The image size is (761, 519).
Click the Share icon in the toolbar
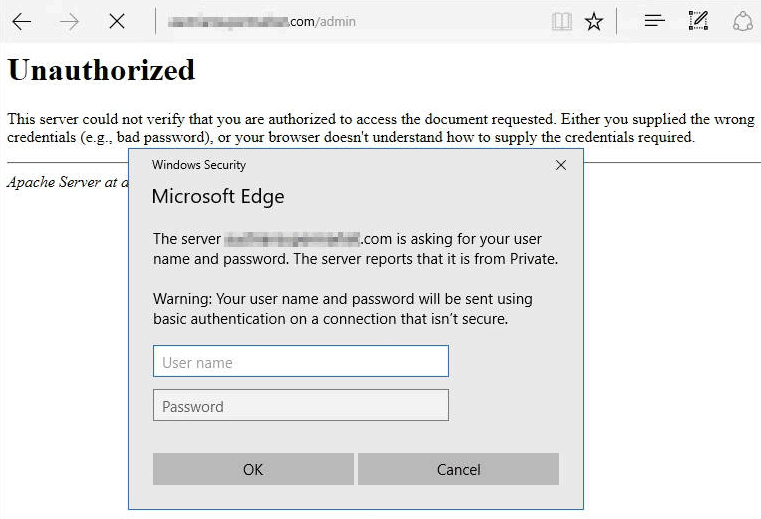(x=742, y=21)
